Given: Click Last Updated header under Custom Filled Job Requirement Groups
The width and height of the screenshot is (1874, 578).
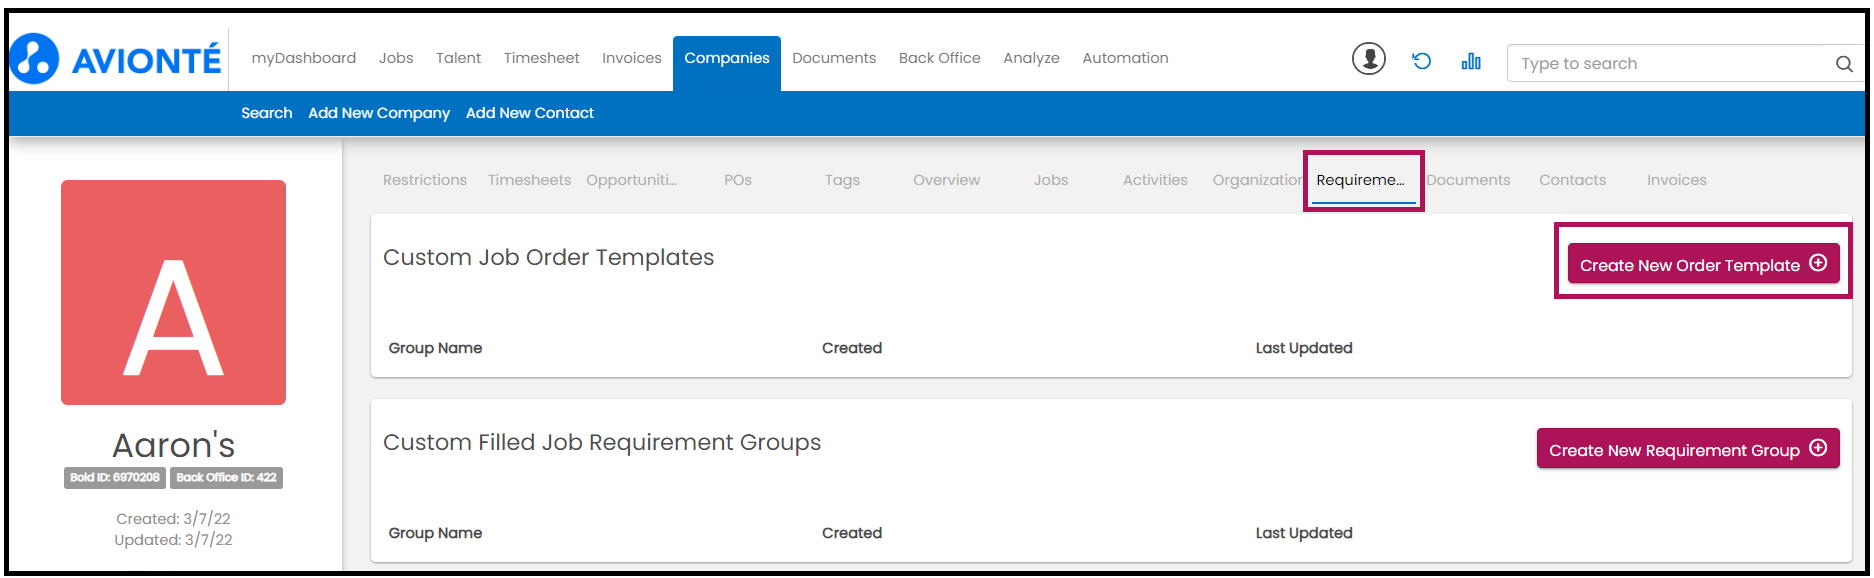Looking at the screenshot, I should click(1304, 533).
